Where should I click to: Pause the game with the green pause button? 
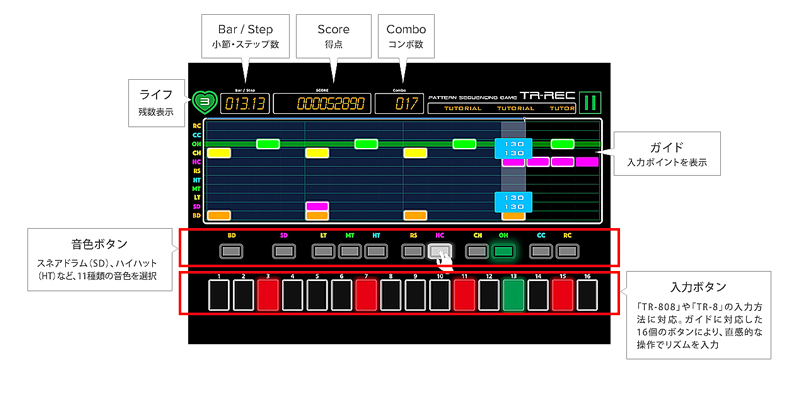click(x=589, y=101)
